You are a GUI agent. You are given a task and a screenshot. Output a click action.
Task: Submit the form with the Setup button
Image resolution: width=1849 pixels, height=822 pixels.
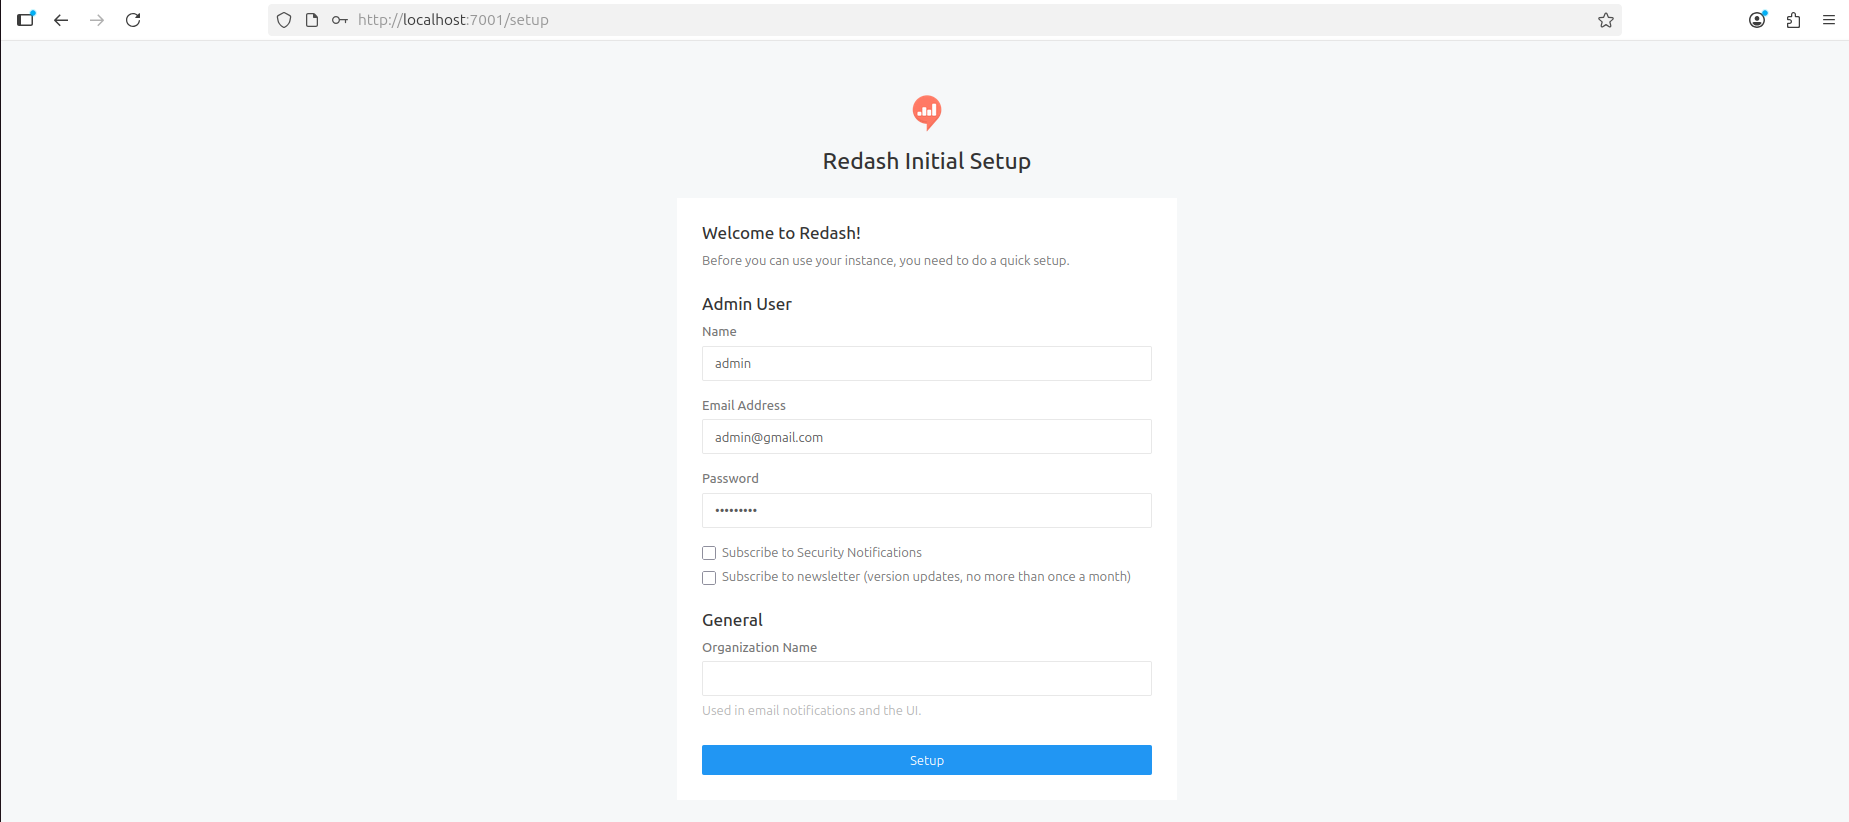pos(927,760)
